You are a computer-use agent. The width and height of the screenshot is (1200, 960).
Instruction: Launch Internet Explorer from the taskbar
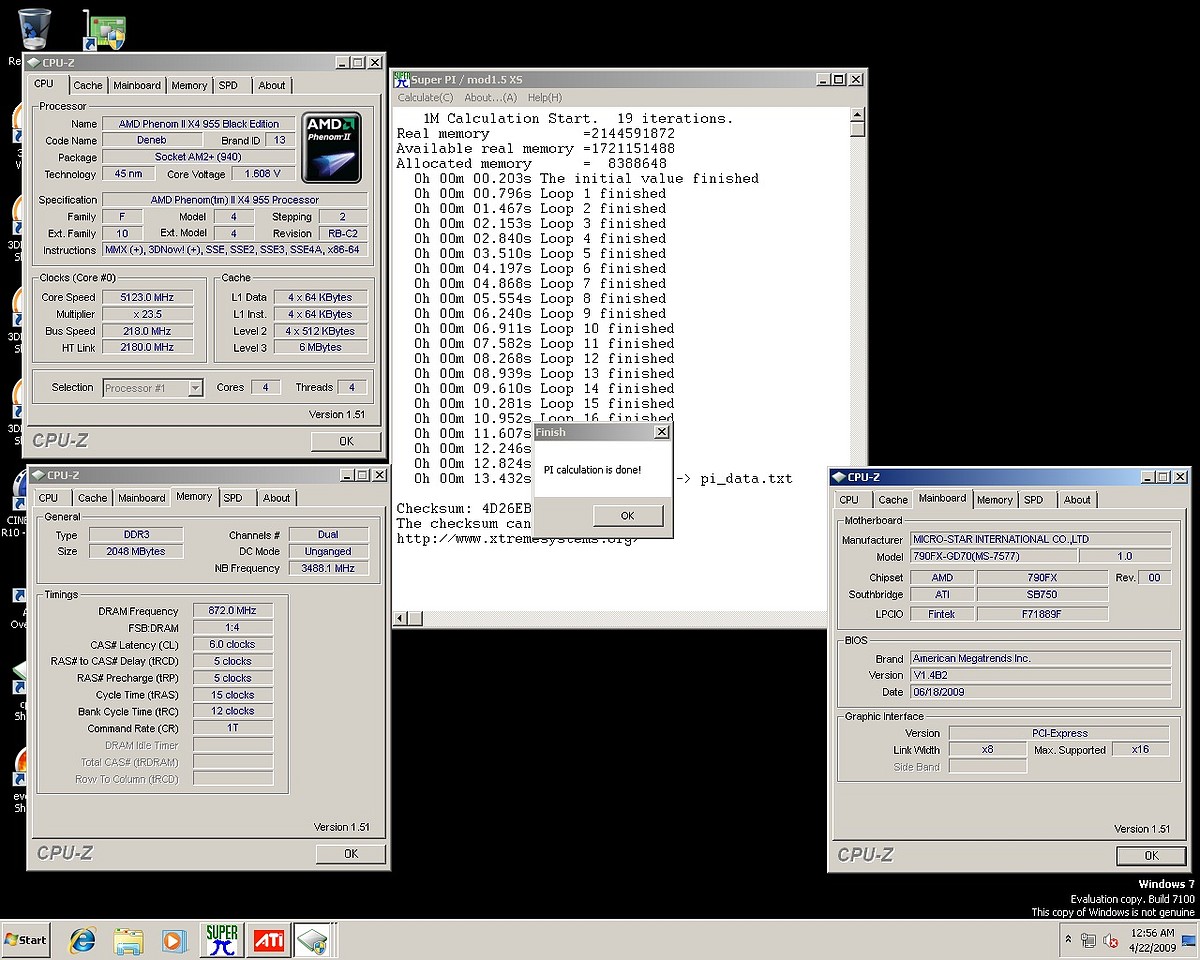(x=82, y=940)
